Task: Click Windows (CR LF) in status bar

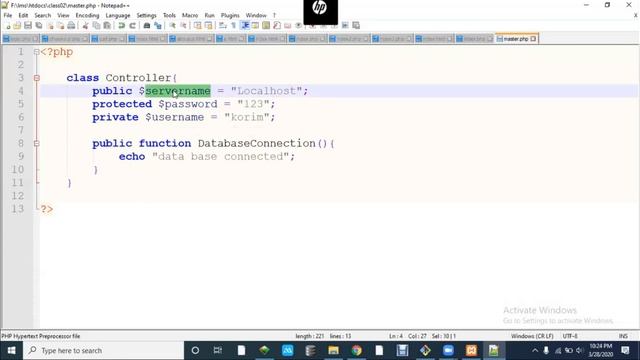Action: coord(532,336)
